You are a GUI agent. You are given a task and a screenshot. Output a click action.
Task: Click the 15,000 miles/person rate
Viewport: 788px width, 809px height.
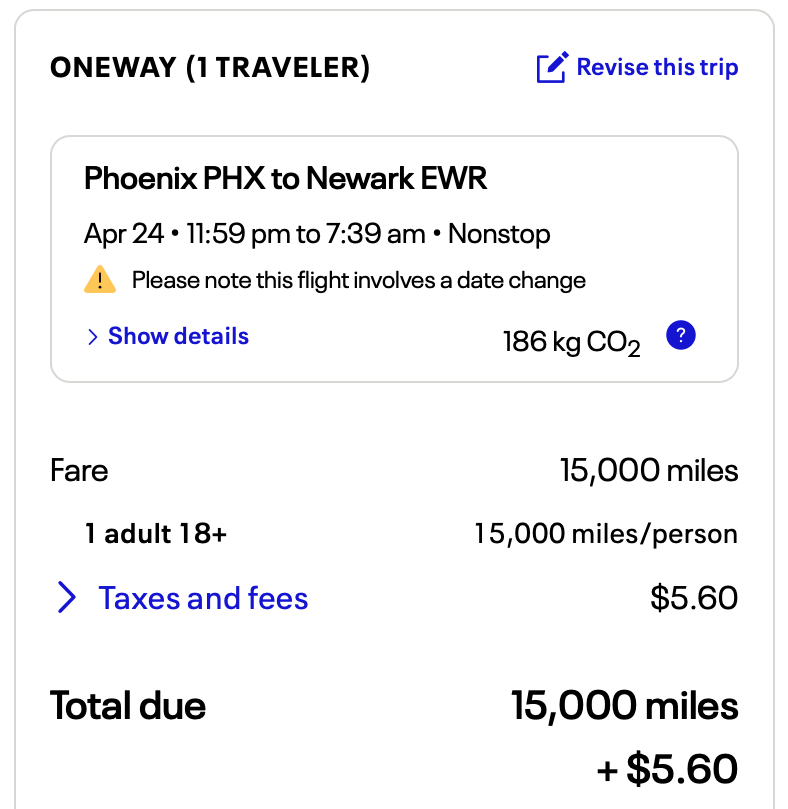tap(606, 534)
